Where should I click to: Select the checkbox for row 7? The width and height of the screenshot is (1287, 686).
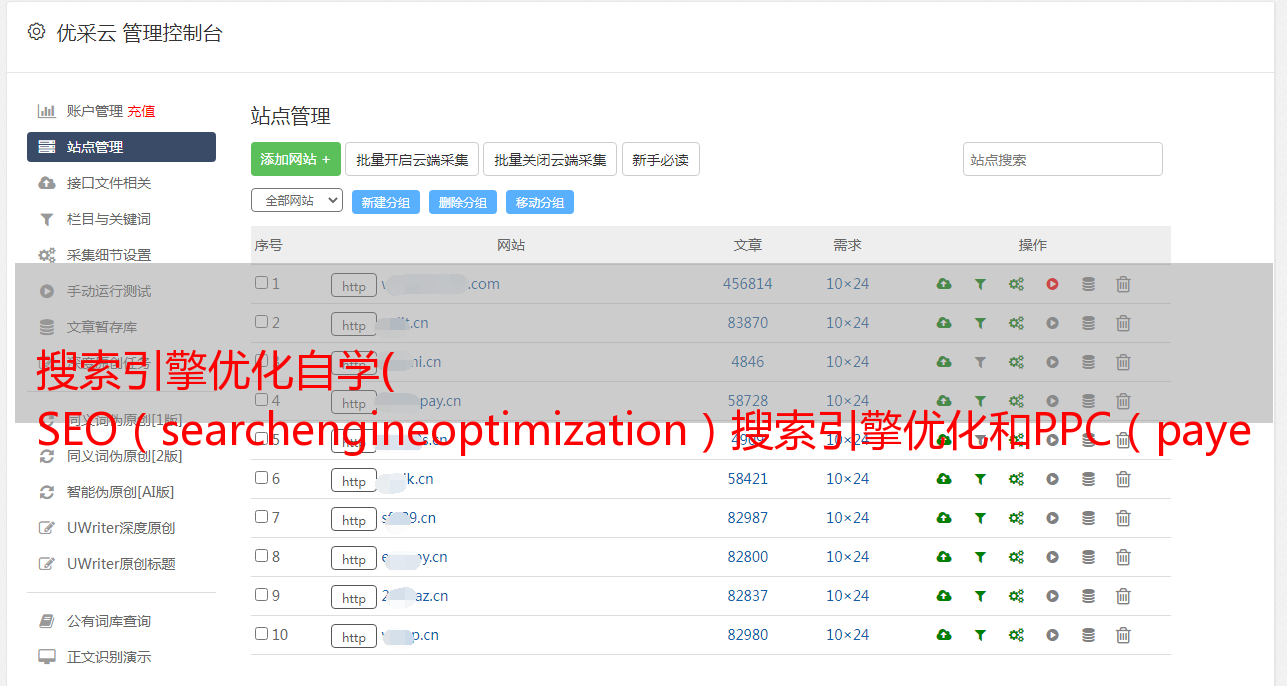(261, 517)
